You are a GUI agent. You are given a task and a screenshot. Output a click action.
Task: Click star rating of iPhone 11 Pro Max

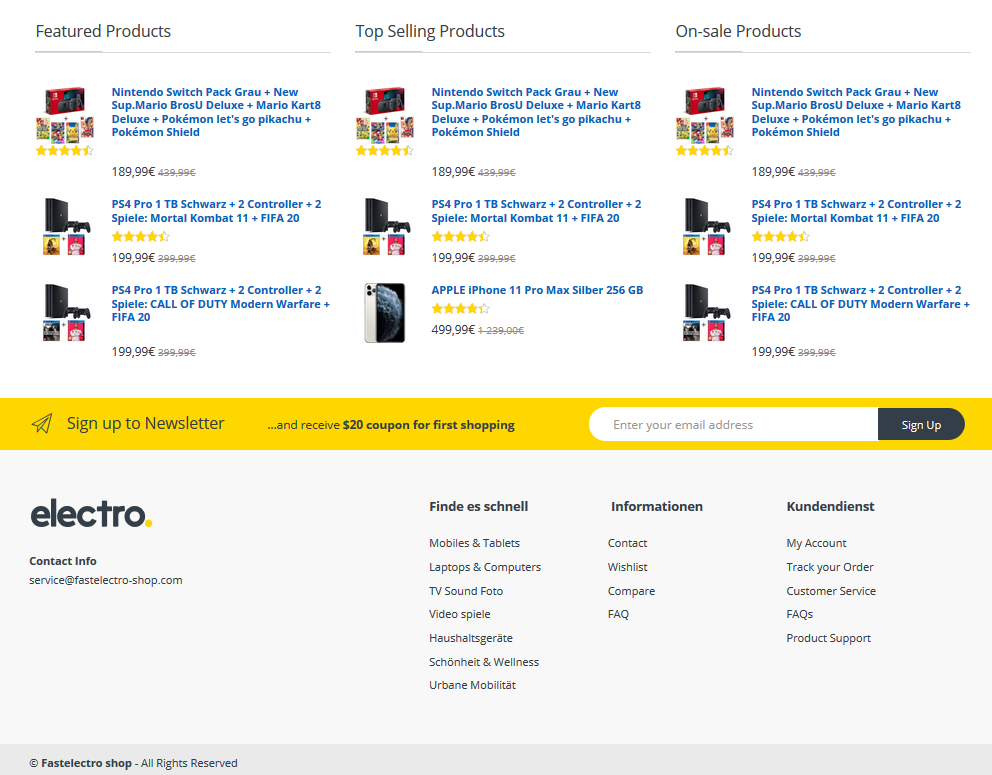click(461, 309)
